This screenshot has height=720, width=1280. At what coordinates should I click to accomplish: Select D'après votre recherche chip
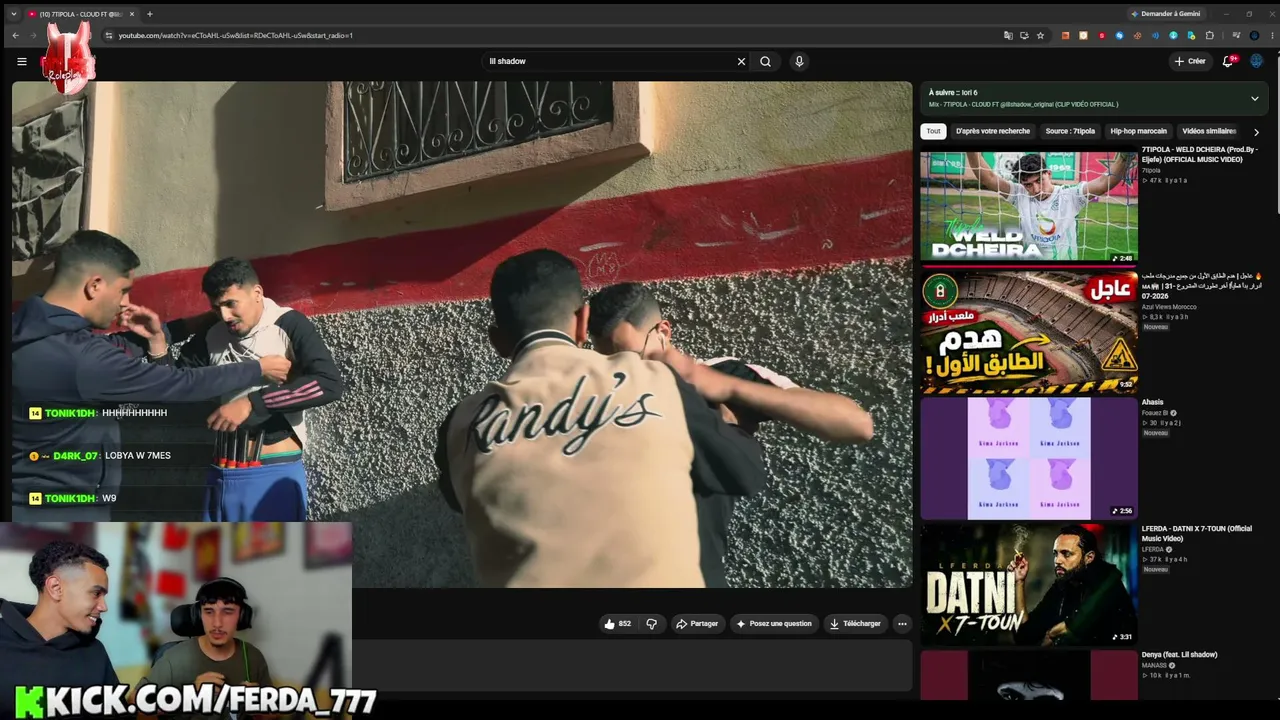click(992, 131)
